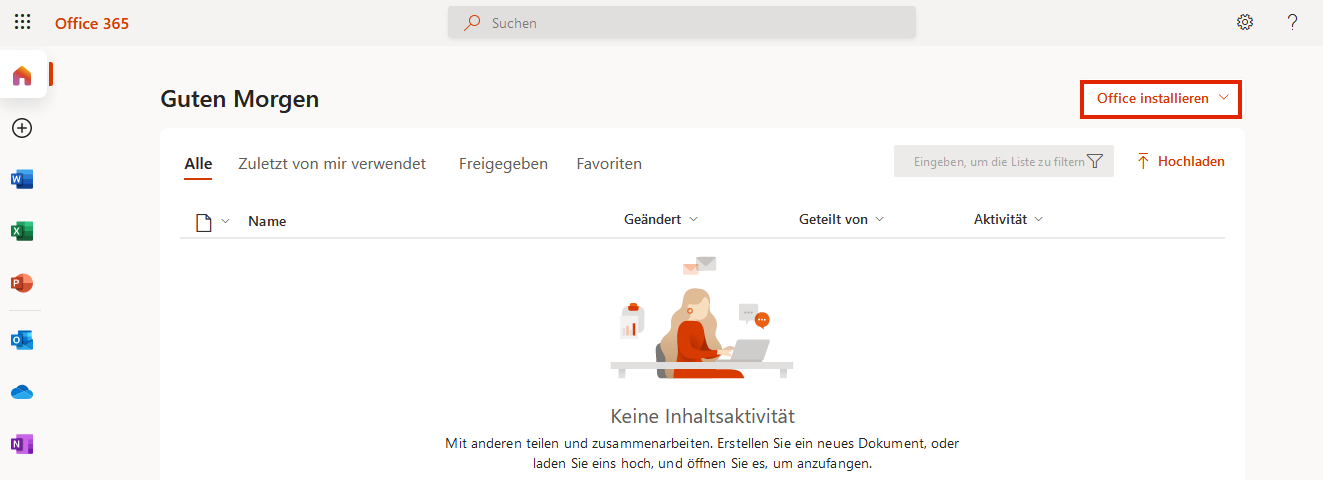This screenshot has height=480, width=1323.
Task: Open the Aktivität column dropdown
Action: tap(1039, 219)
